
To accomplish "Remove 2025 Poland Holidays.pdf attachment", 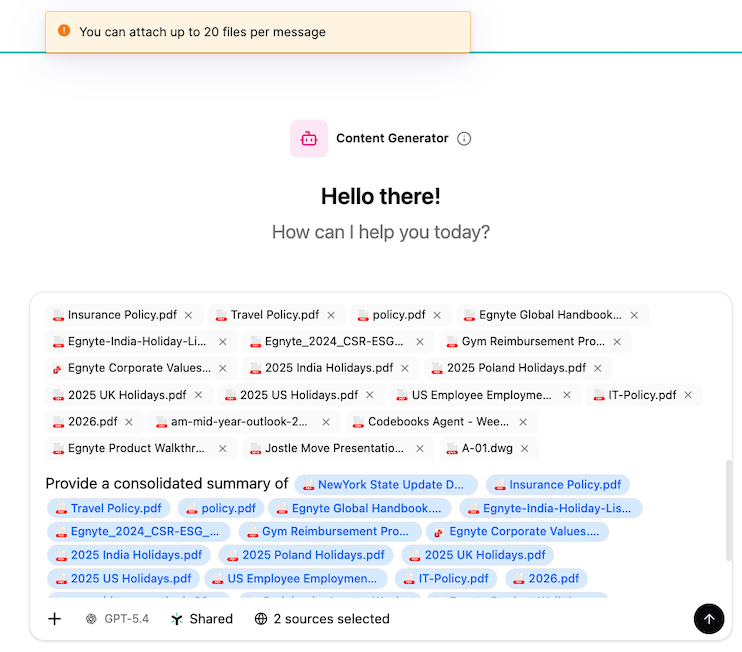I will tap(598, 368).
